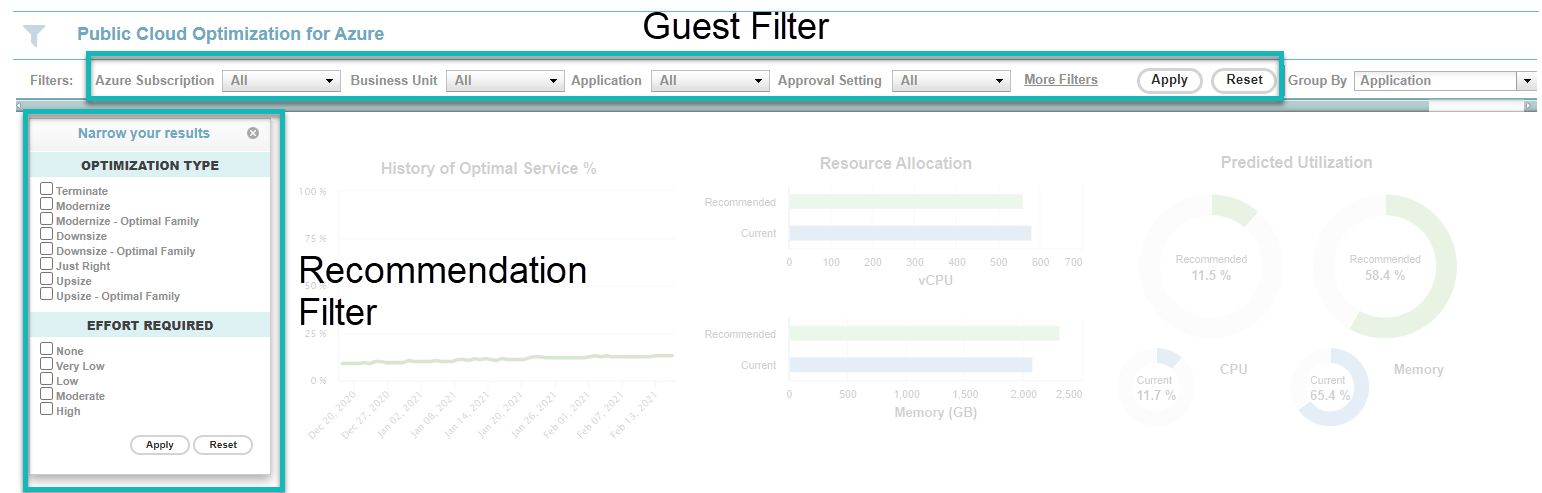Apply the Narrow your results selections
Viewport: 1542px width, 493px height.
pyautogui.click(x=160, y=445)
